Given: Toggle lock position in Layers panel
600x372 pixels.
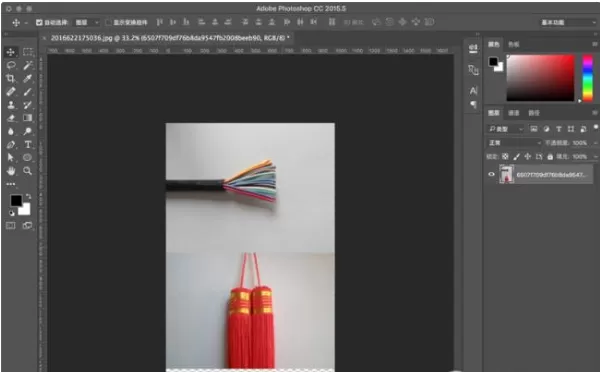Looking at the screenshot, I should pos(528,157).
